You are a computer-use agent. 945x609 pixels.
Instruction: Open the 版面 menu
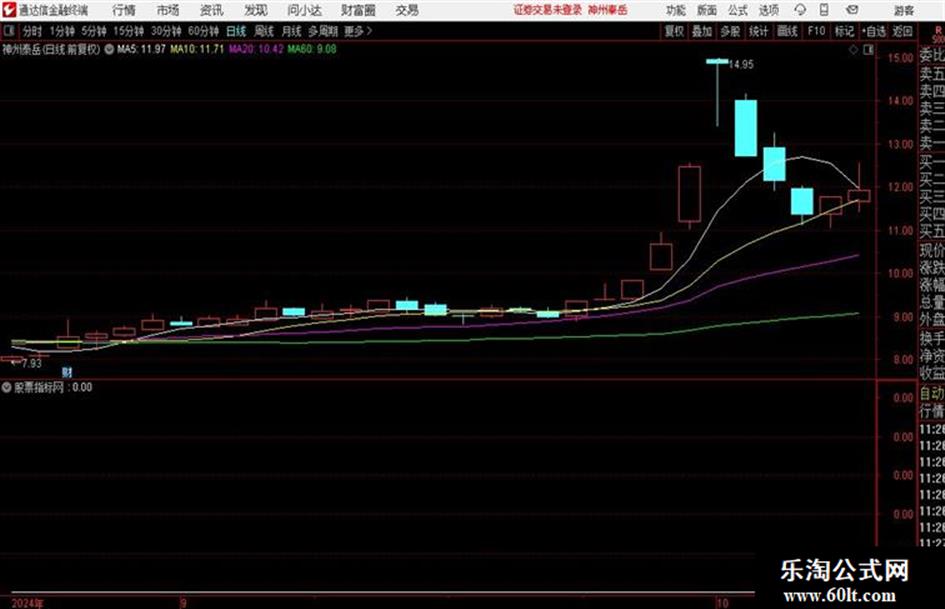pyautogui.click(x=706, y=10)
